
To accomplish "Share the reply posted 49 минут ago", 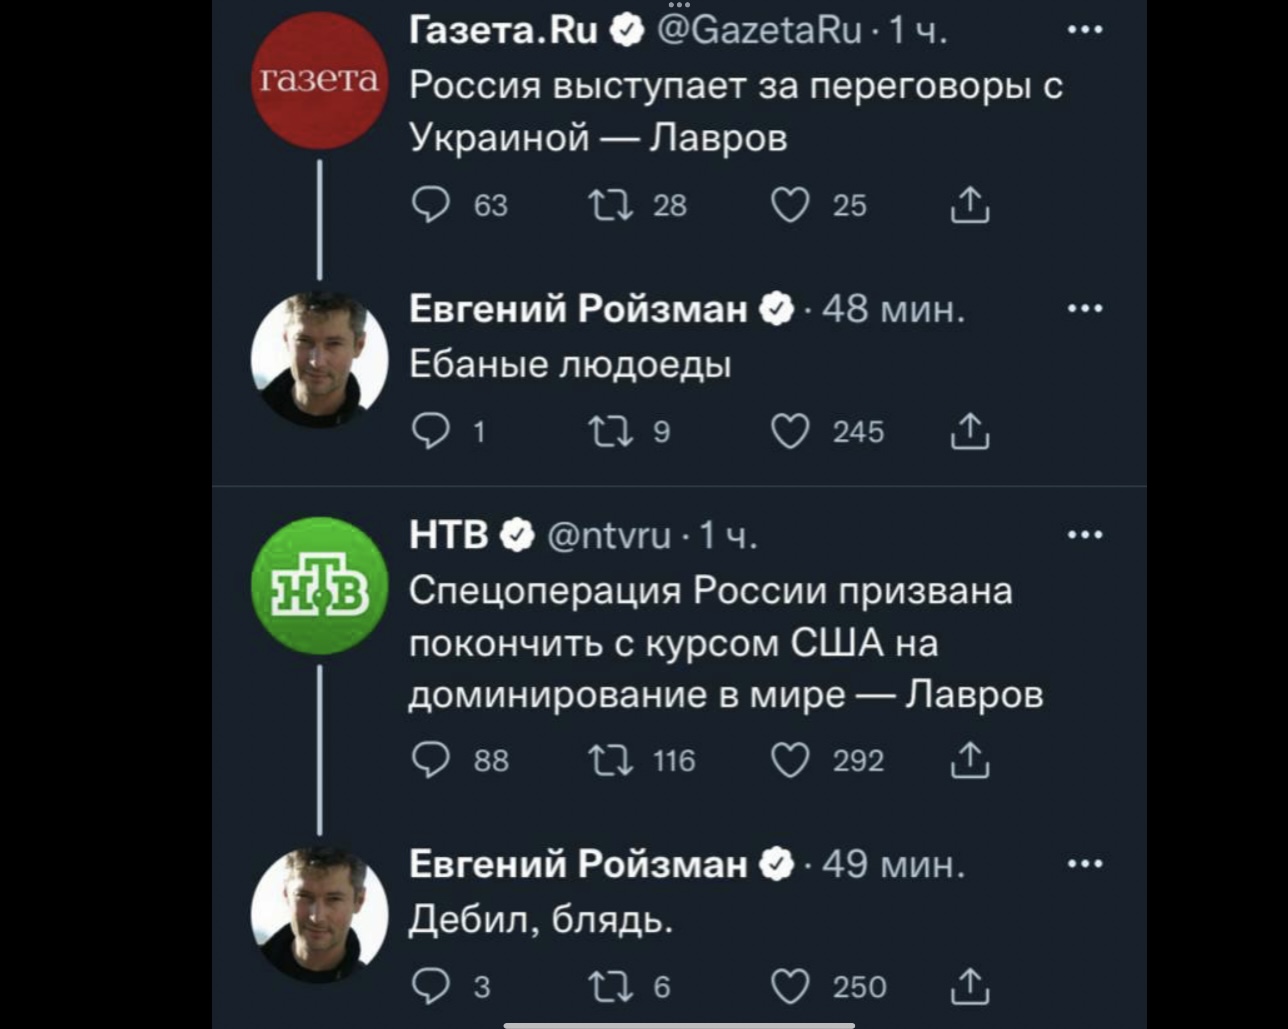I will pyautogui.click(x=969, y=987).
